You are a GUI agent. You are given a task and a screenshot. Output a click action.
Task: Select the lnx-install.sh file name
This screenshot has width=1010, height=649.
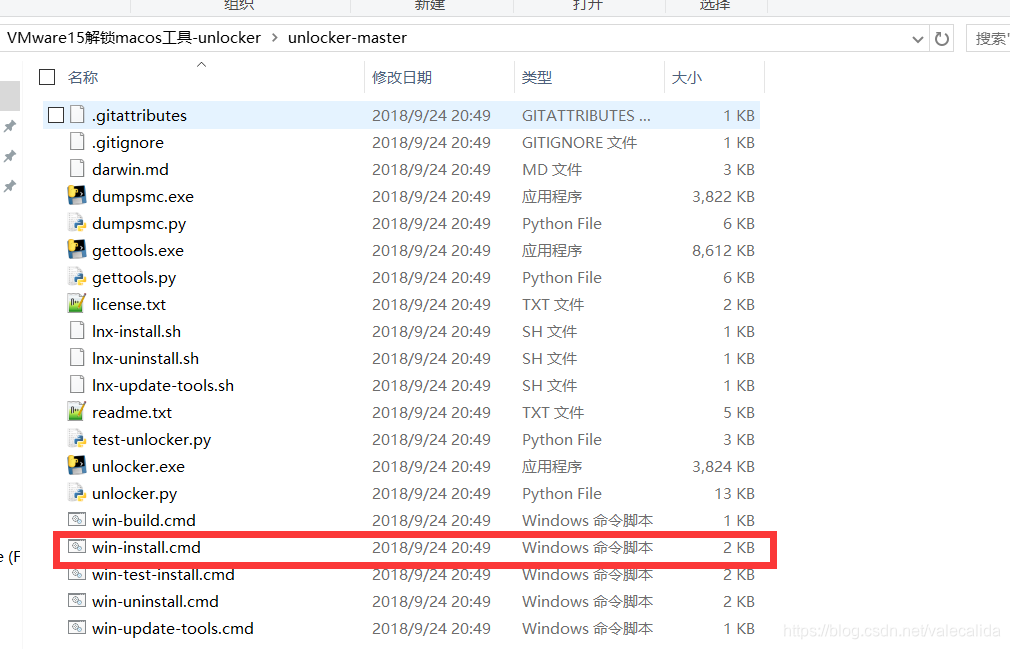(137, 331)
